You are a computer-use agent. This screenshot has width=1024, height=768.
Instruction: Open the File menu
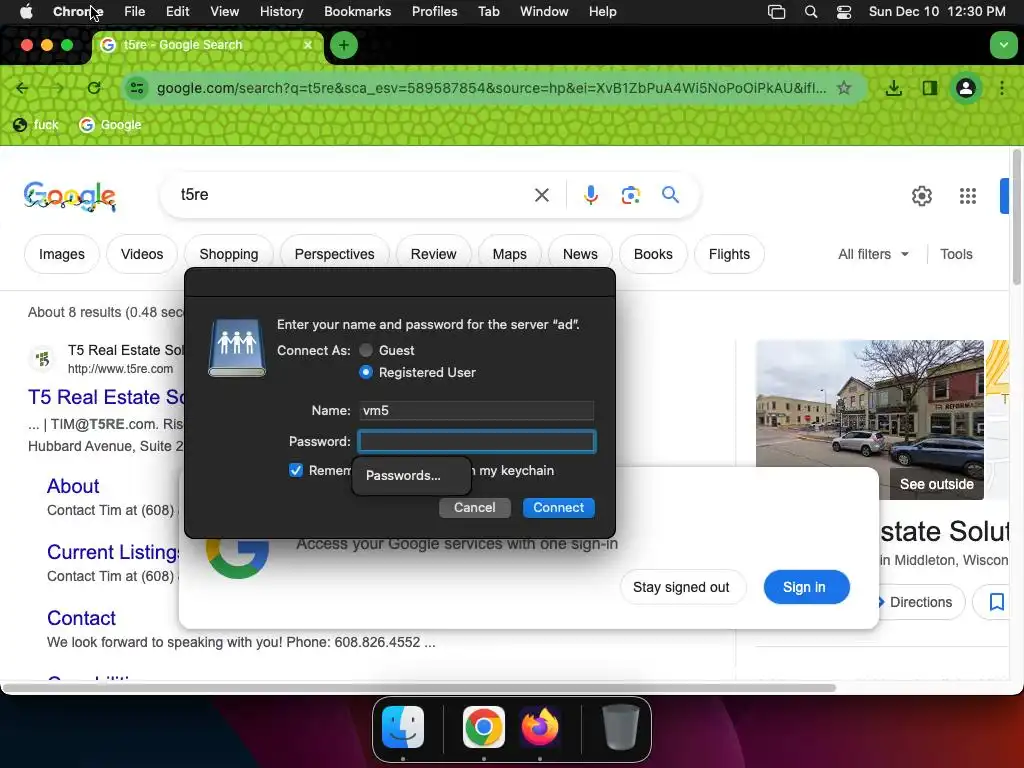(x=135, y=12)
